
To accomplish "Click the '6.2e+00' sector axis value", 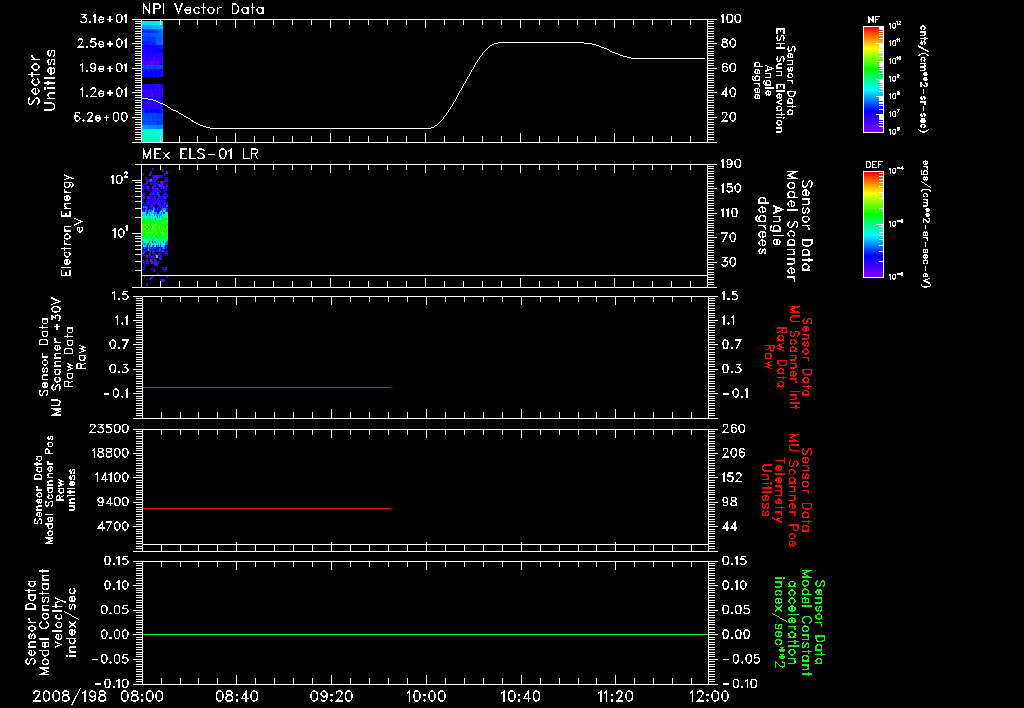I will (103, 118).
